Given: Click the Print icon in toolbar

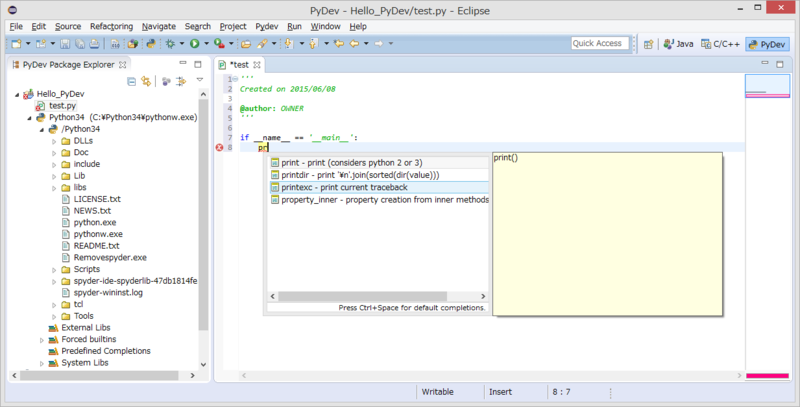Looking at the screenshot, I should [94, 44].
